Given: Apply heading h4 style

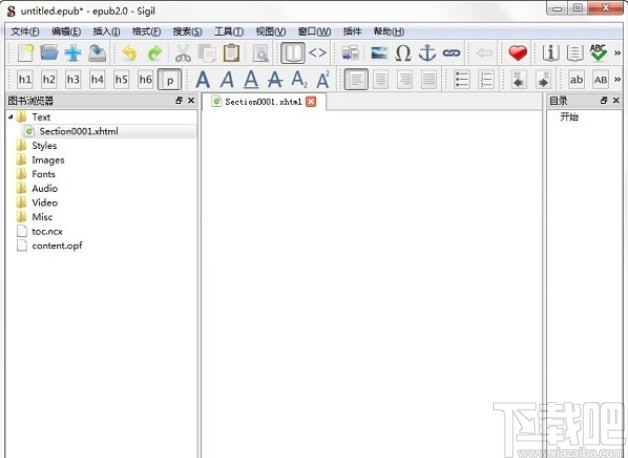Looking at the screenshot, I should coord(97,79).
